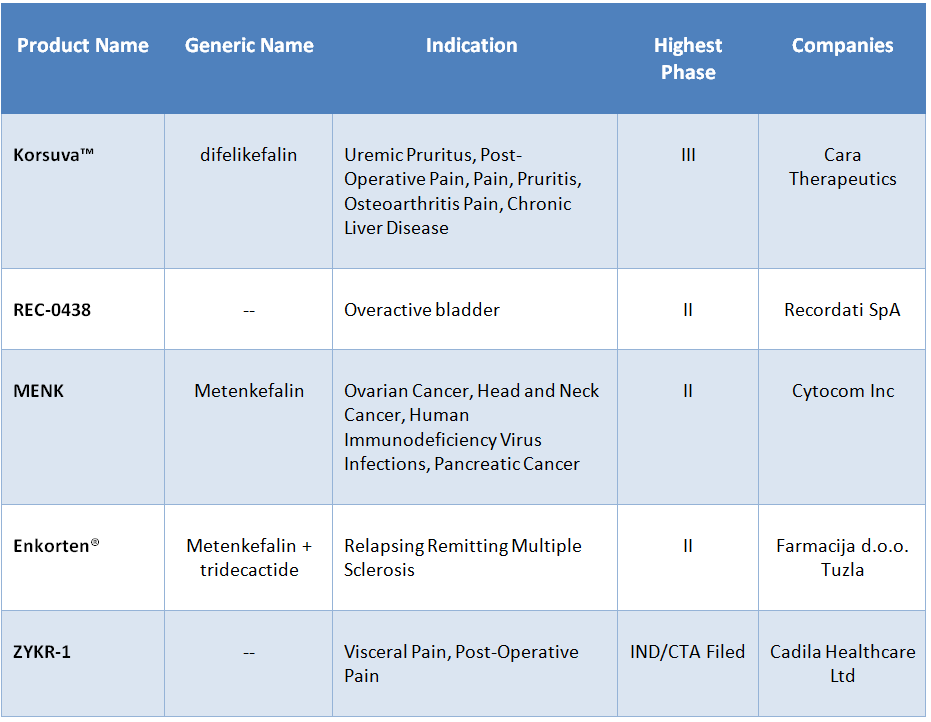Select the Cara Therapeutics company cell
Image resolution: width=931 pixels, height=722 pixels.
coord(842,167)
